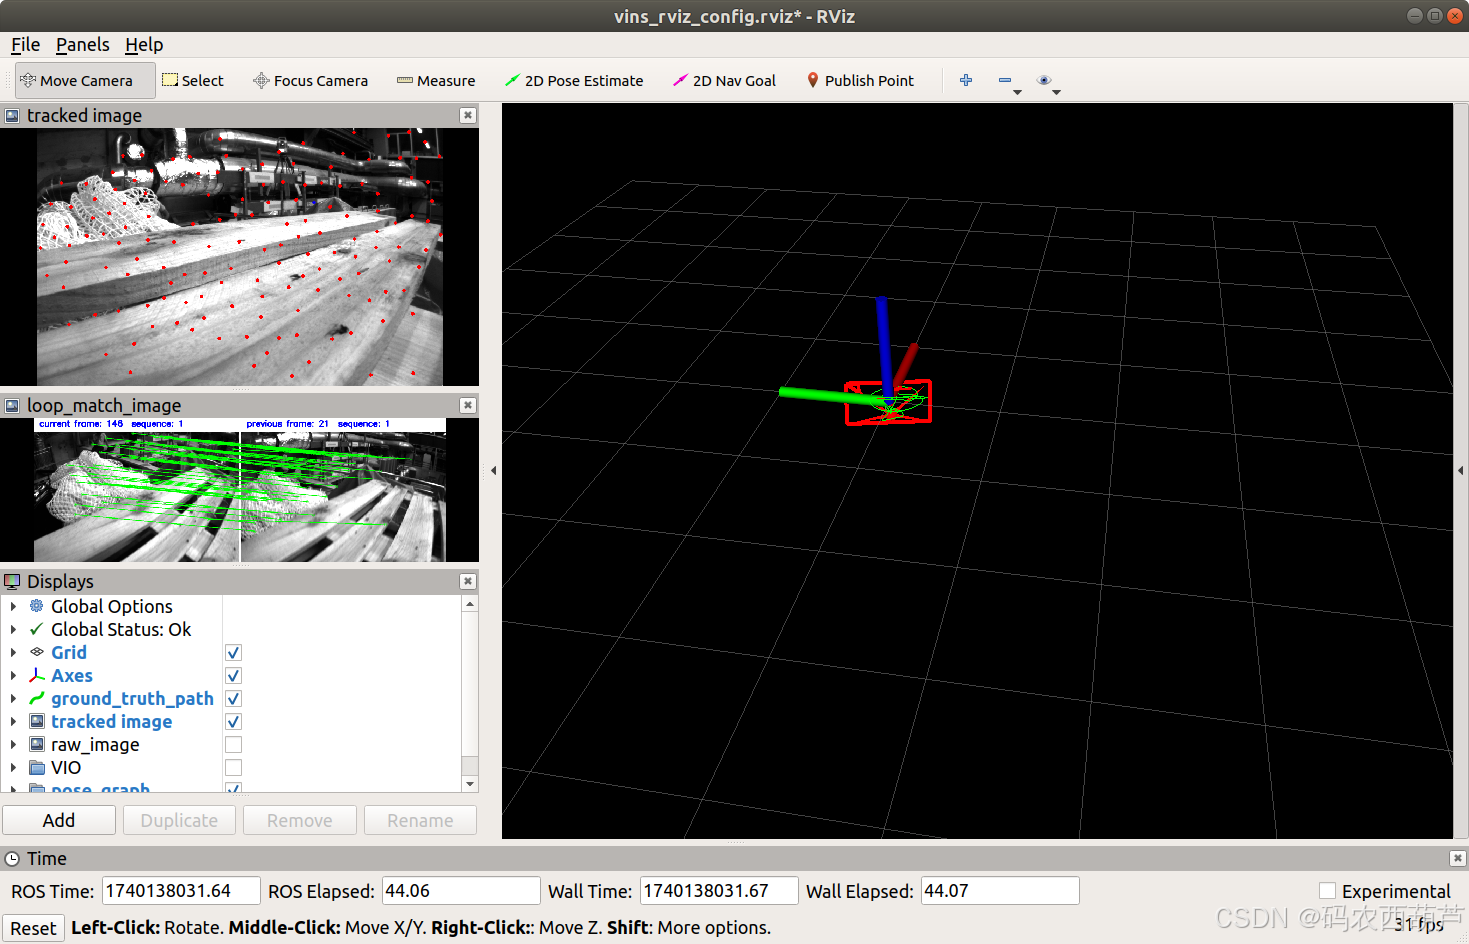
Task: Disable the Grid display
Action: click(x=232, y=652)
